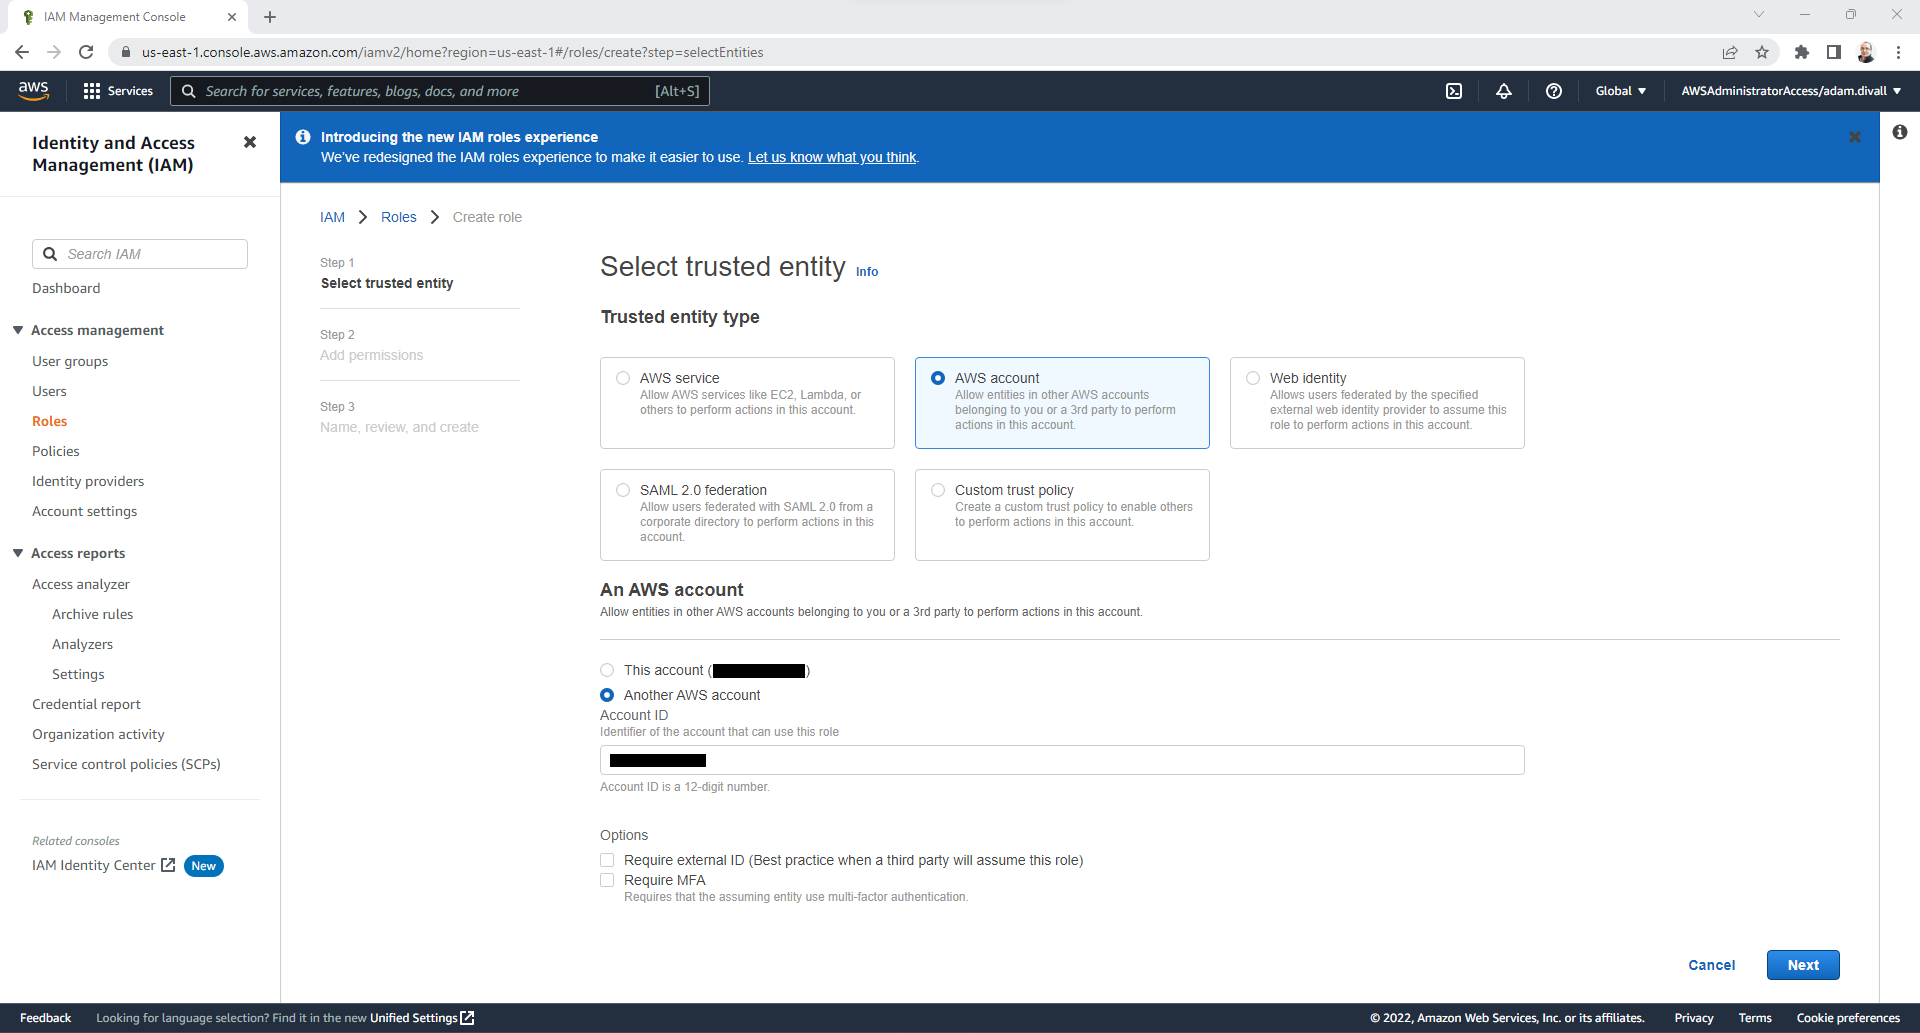Click the Info link beside heading

[867, 271]
